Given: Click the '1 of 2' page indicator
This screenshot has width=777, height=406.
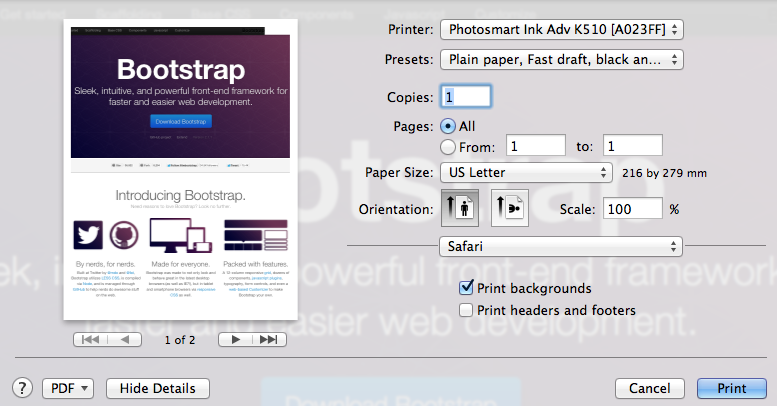Looking at the screenshot, I should point(180,340).
